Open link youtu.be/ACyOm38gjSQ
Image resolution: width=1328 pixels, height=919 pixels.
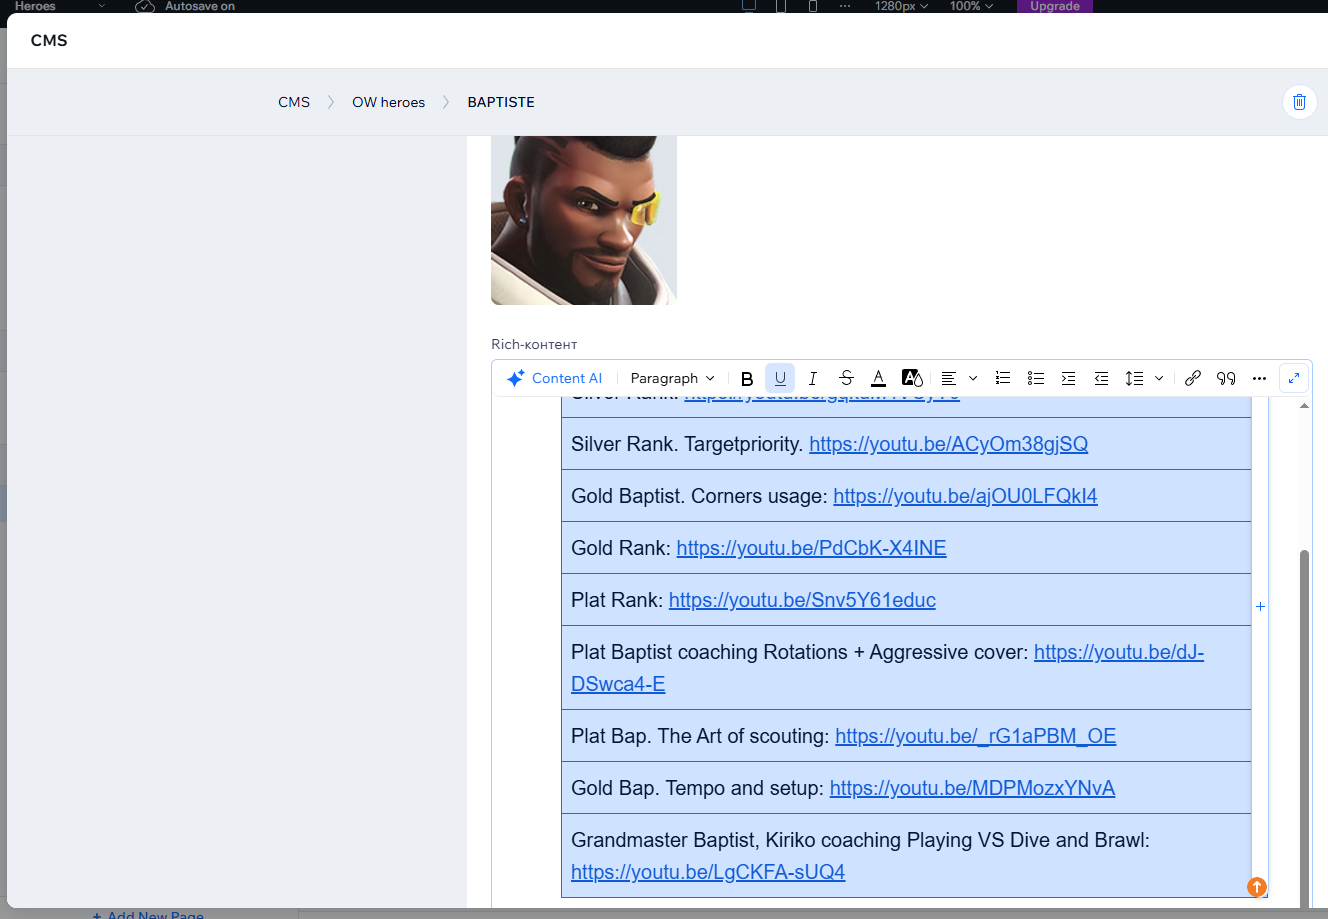[948, 444]
